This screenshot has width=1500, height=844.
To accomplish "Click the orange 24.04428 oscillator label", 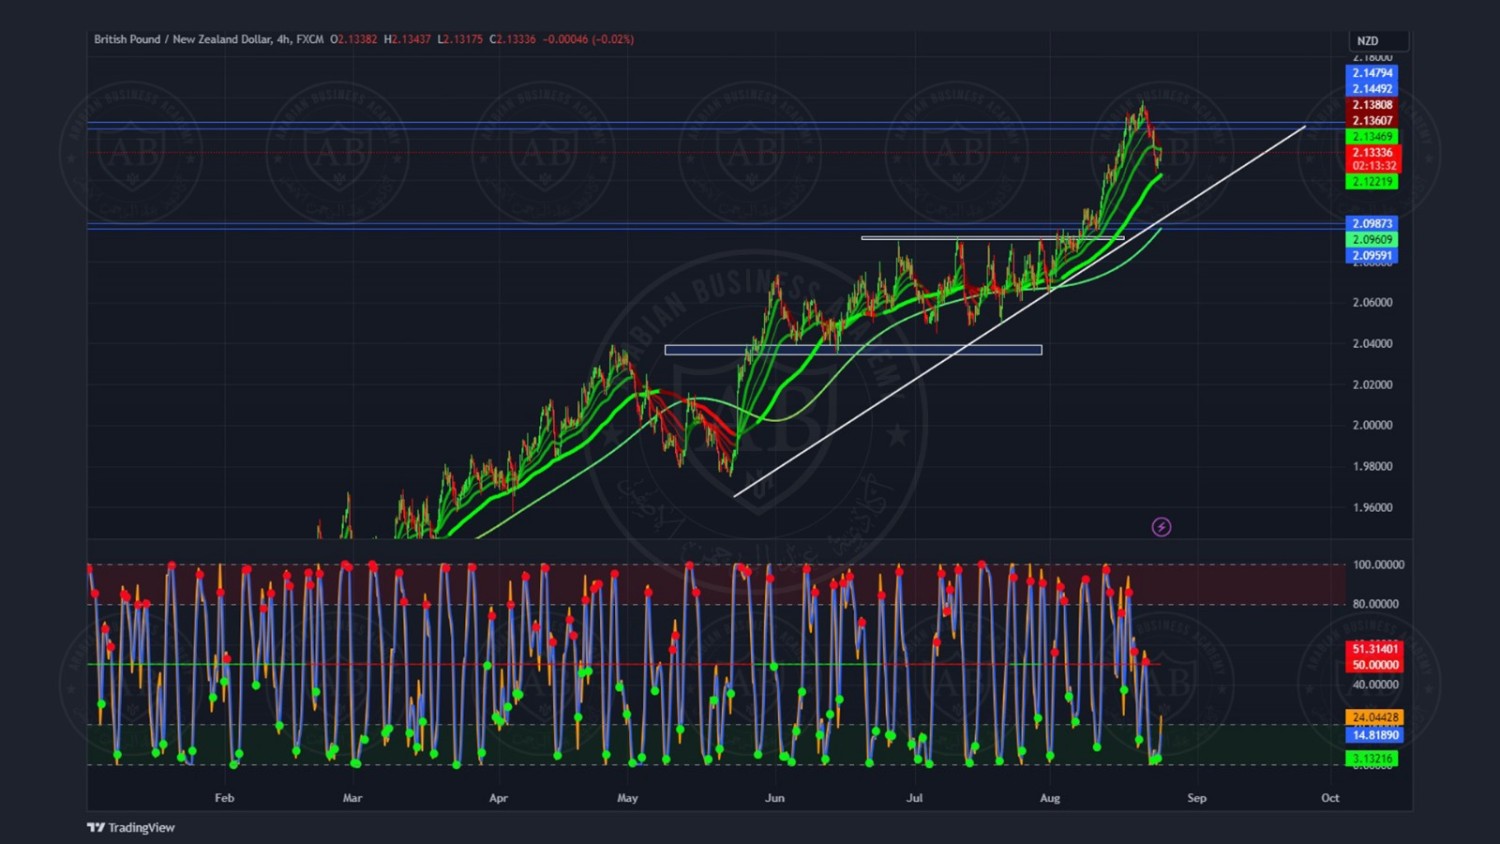I will coord(1374,717).
